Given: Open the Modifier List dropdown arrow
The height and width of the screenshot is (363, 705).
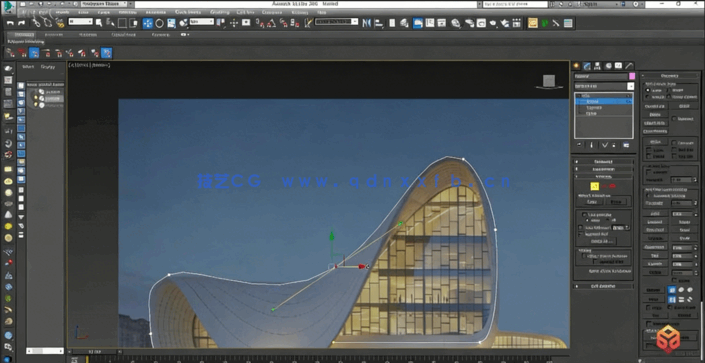Looking at the screenshot, I should coord(630,86).
